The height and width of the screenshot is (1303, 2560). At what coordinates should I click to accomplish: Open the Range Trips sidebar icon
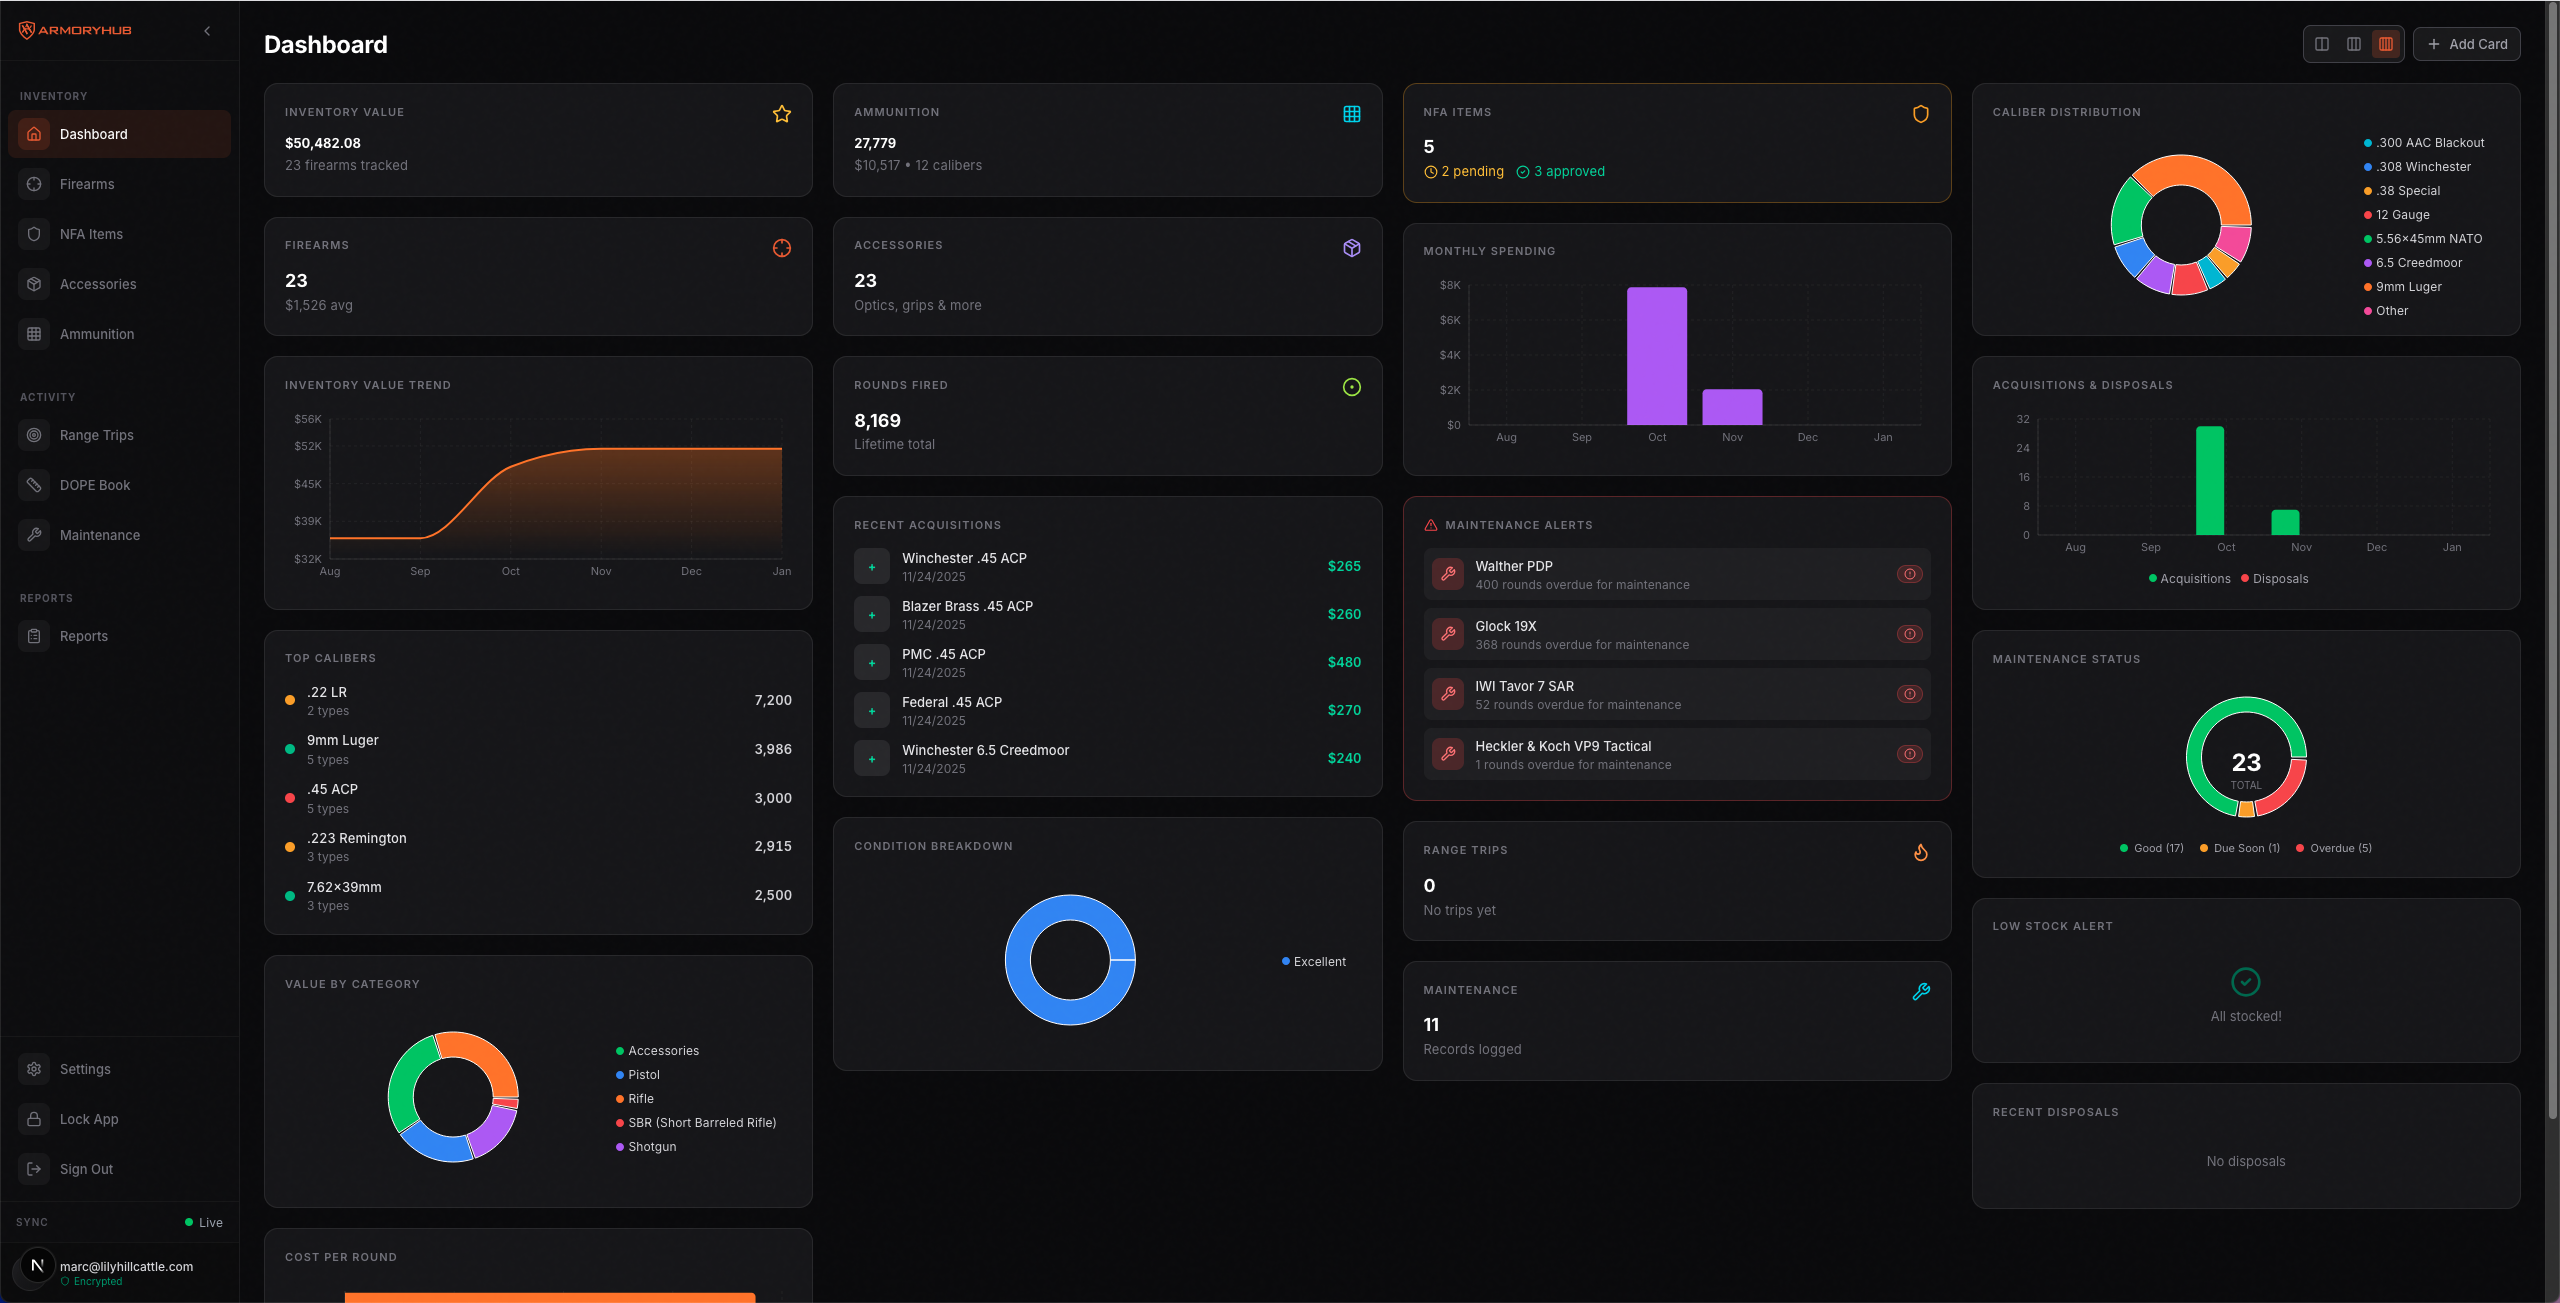[96, 435]
